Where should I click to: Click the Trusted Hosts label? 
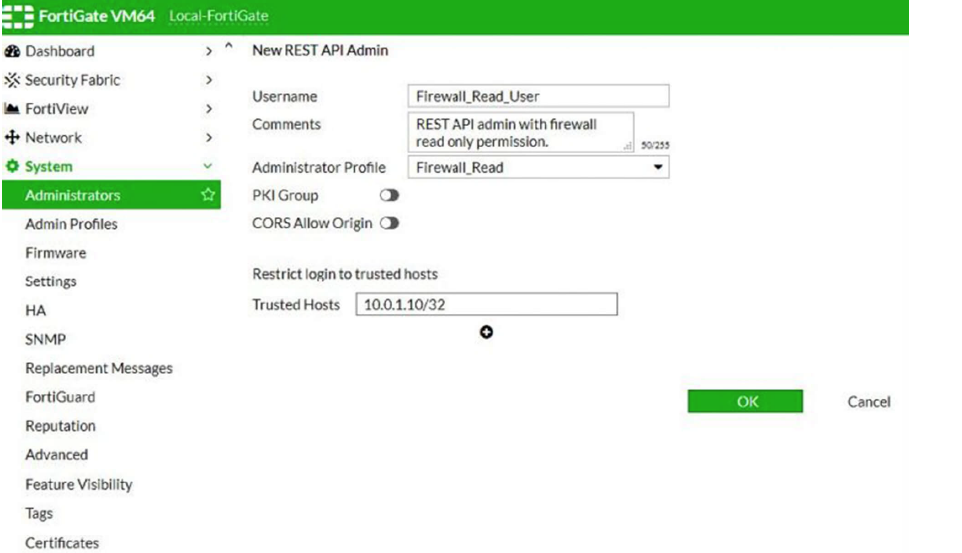pos(296,304)
